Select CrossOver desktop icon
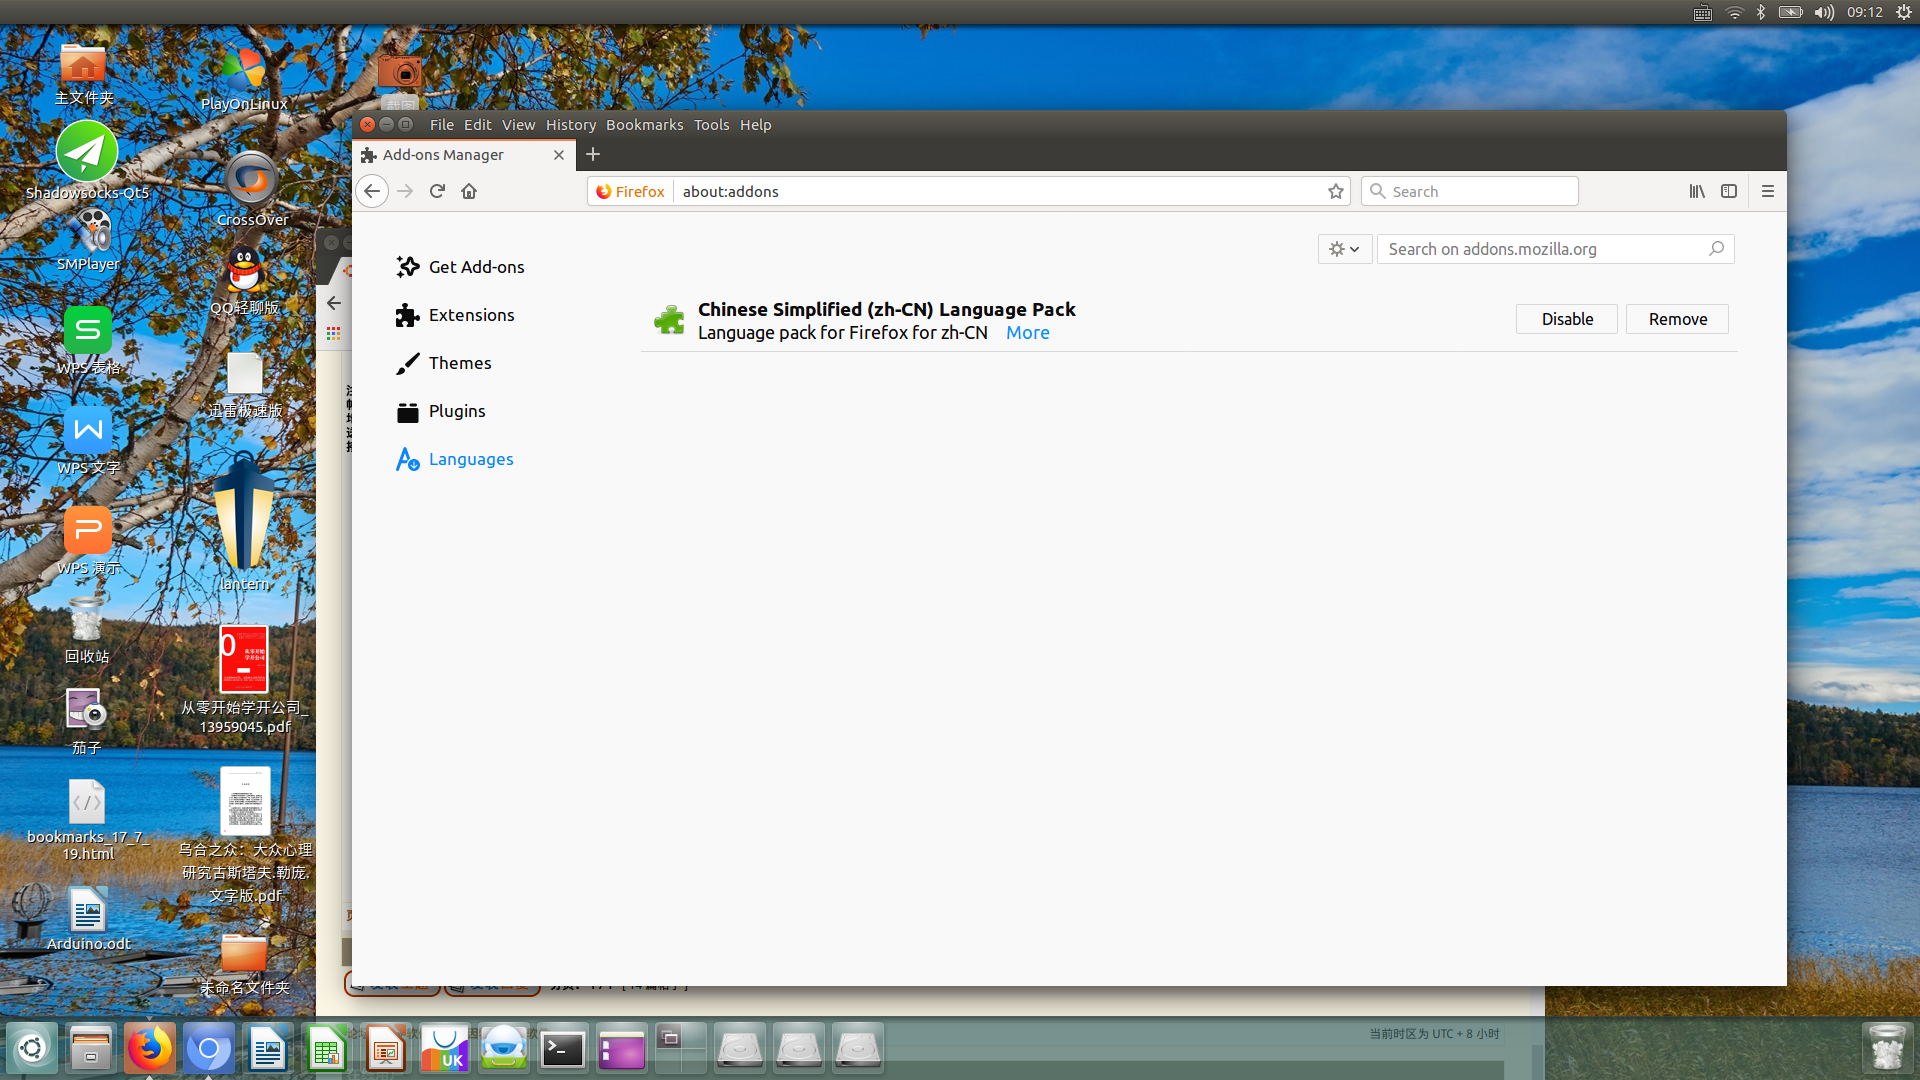The height and width of the screenshot is (1080, 1920). (x=252, y=190)
